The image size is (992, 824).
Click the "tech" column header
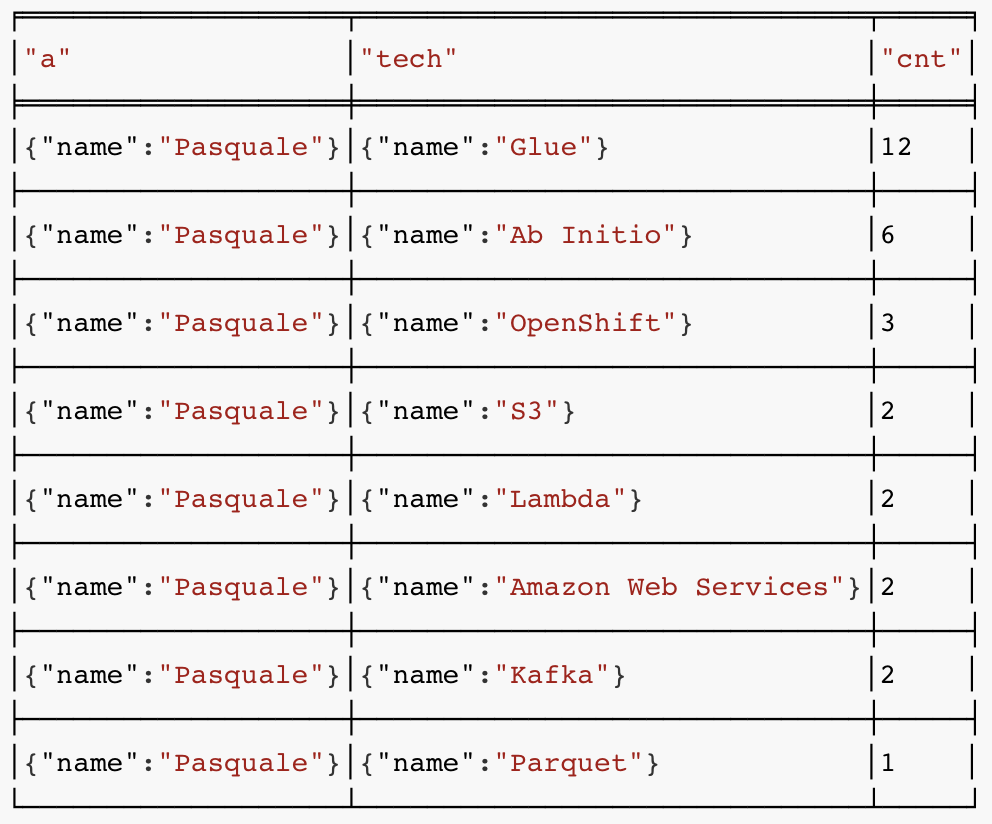[x=409, y=59]
